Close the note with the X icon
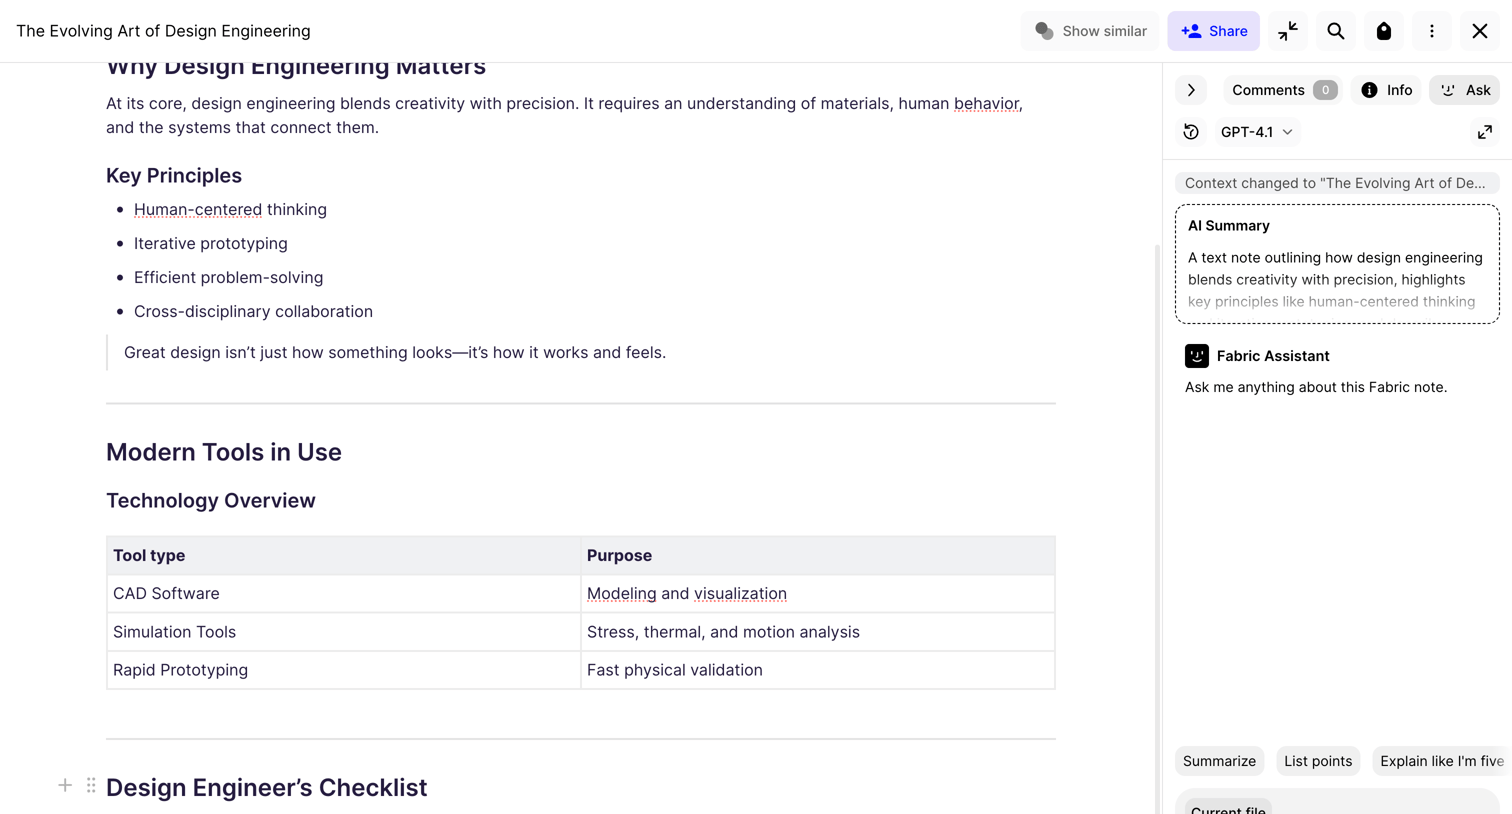Screen dimensions: 1512x814 (1480, 31)
